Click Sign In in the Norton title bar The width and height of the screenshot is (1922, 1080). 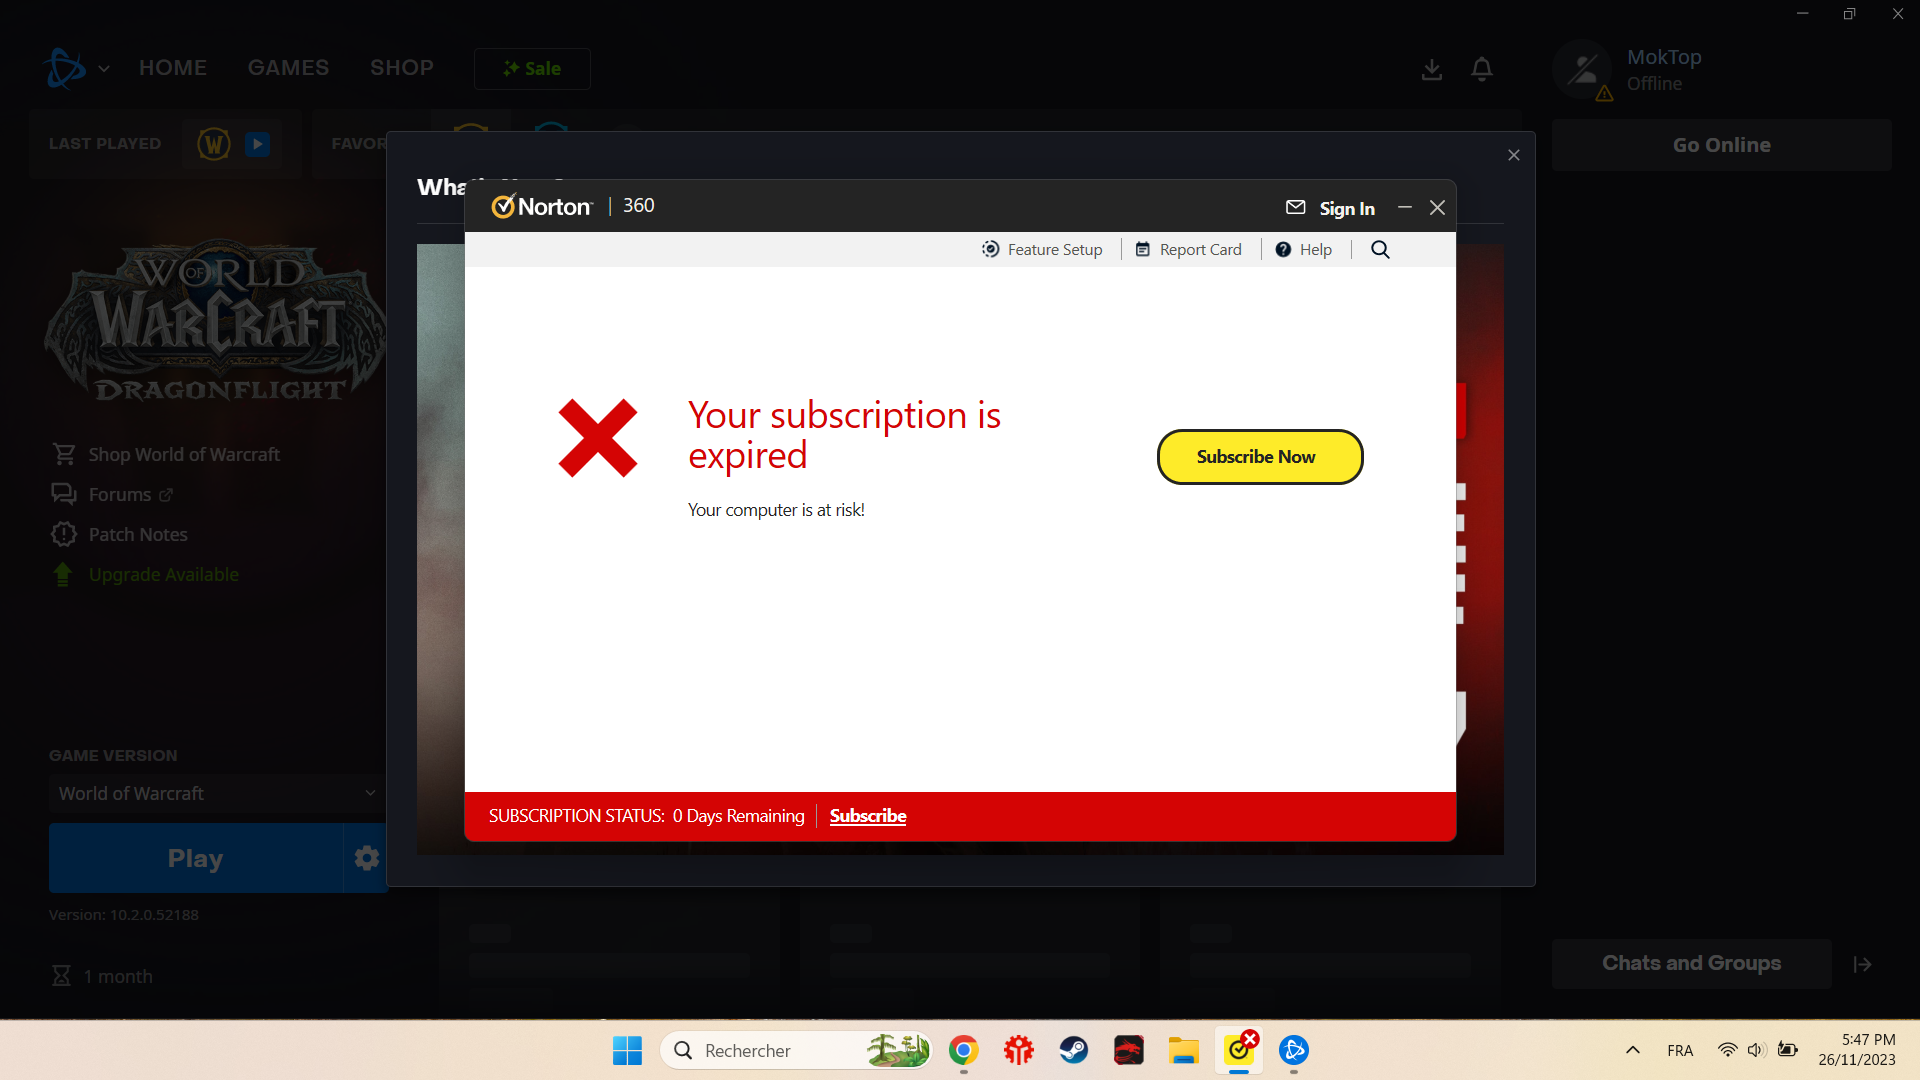(x=1347, y=208)
